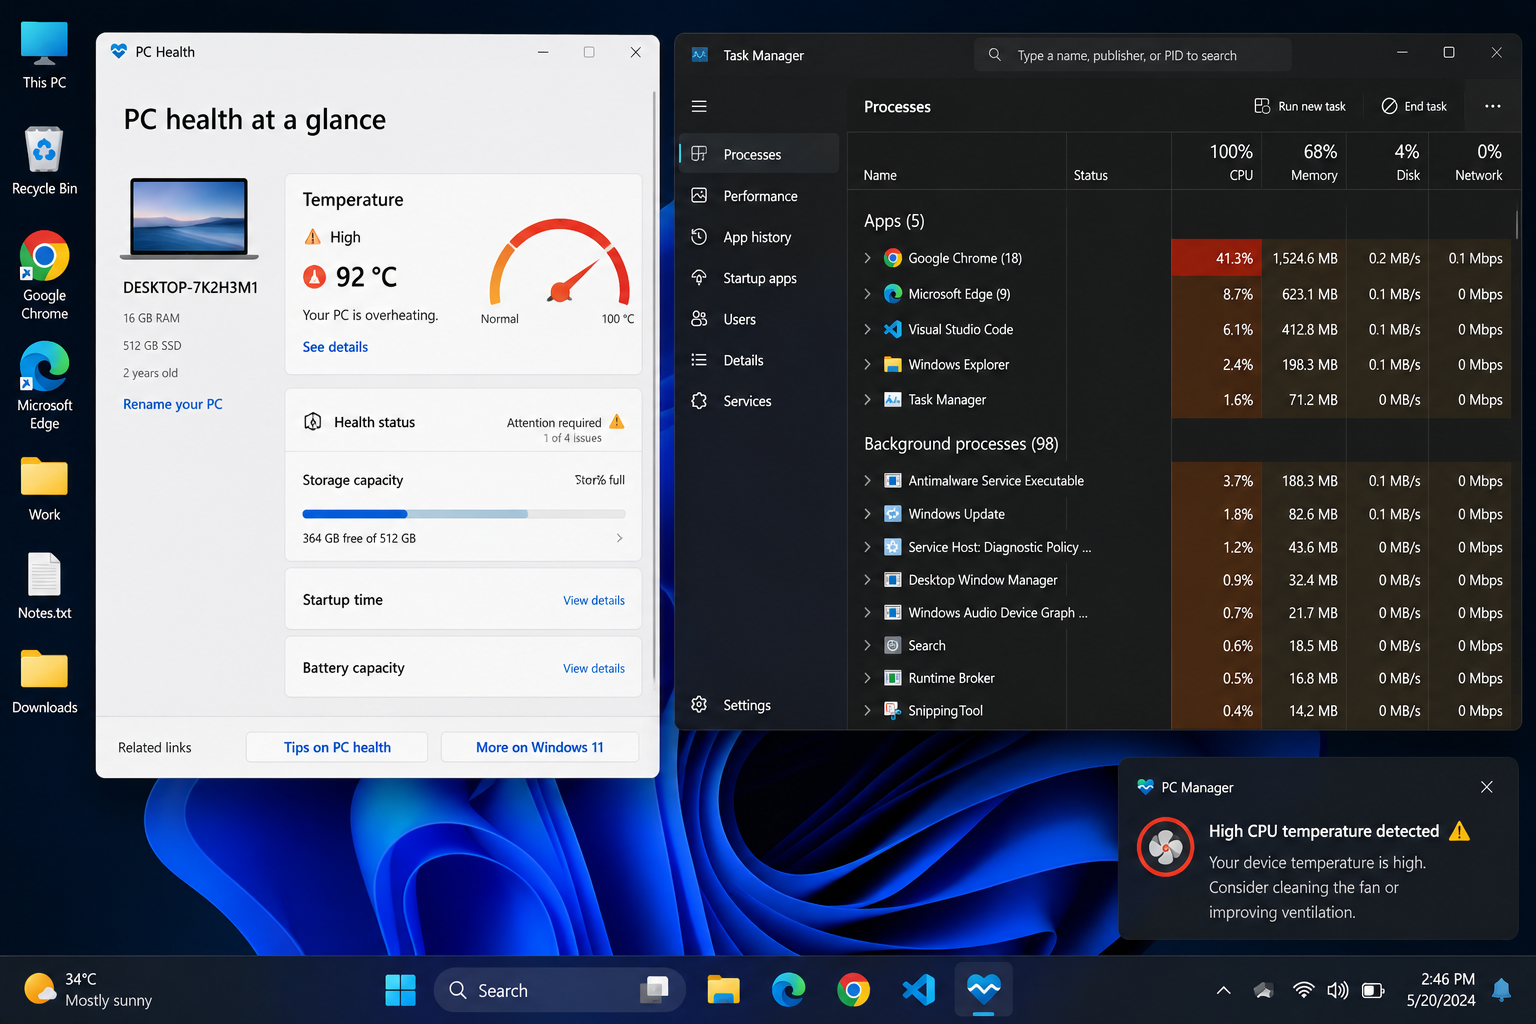Expand Antimalware Service Executable process
Image resolution: width=1536 pixels, height=1024 pixels.
click(x=867, y=481)
